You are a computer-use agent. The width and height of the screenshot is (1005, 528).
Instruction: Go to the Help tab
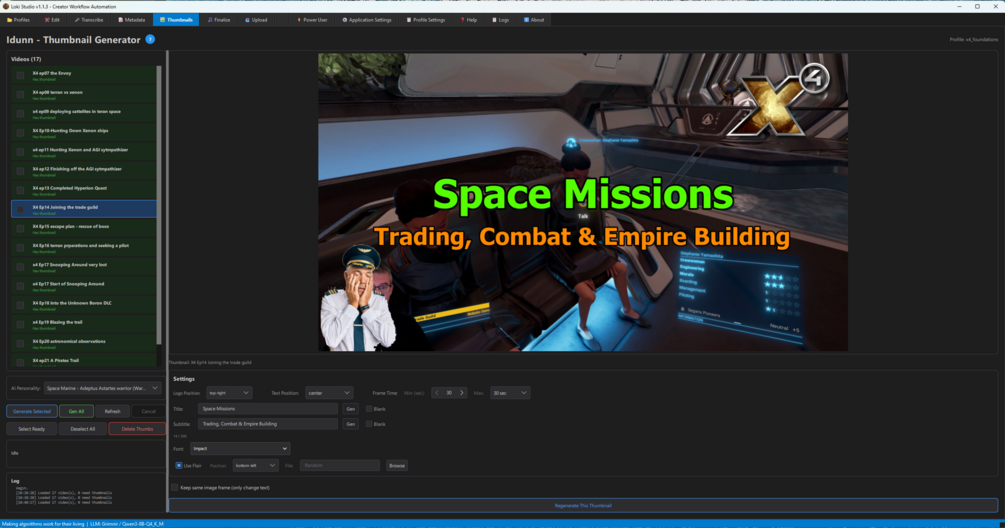click(x=469, y=20)
